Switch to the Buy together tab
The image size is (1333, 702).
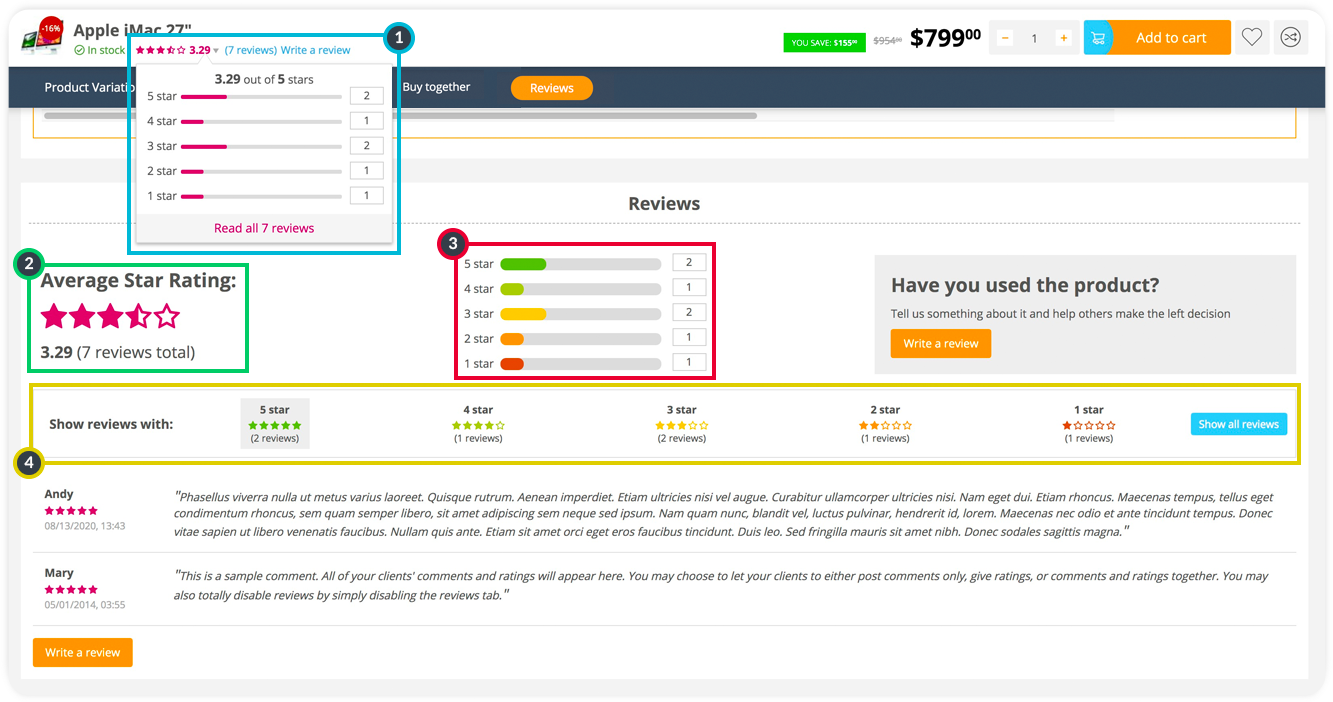pyautogui.click(x=436, y=87)
